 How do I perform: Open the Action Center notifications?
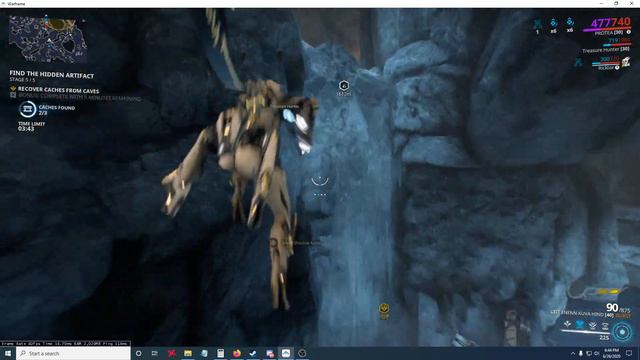click(629, 353)
